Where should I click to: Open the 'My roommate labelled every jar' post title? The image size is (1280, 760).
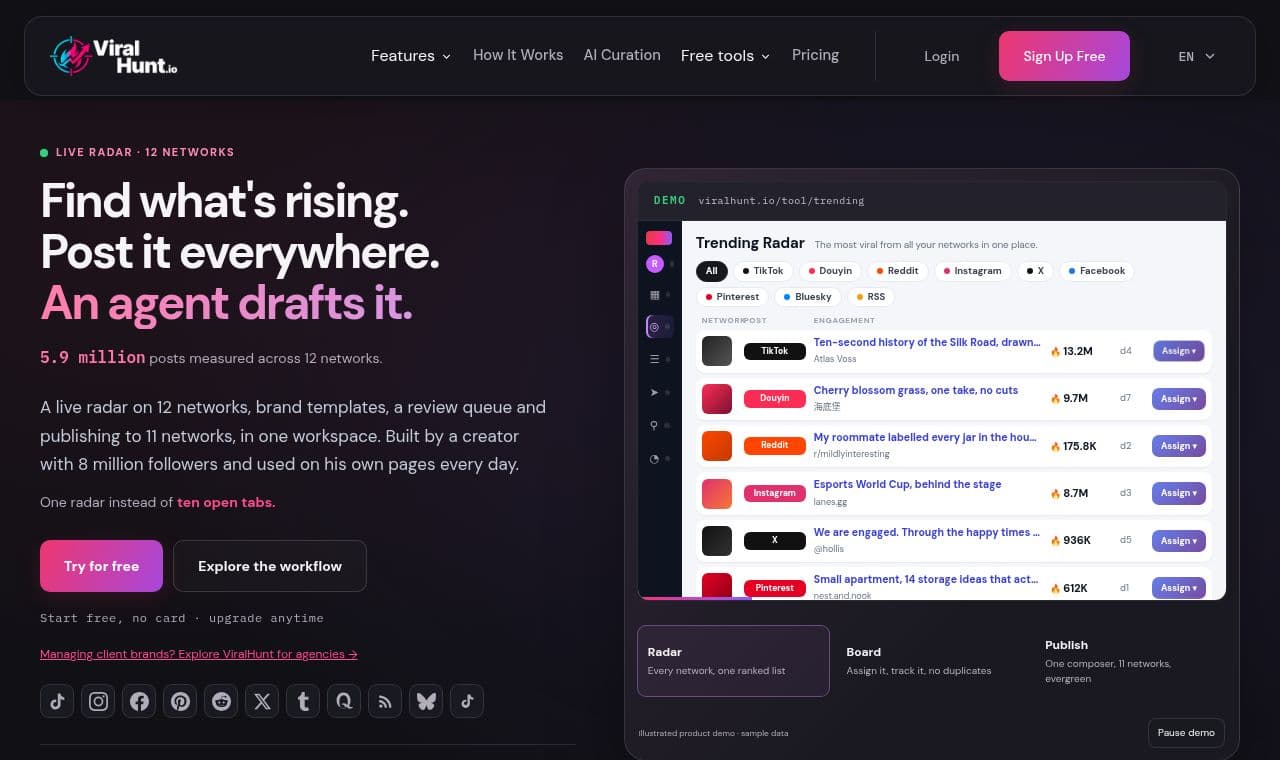(x=926, y=437)
